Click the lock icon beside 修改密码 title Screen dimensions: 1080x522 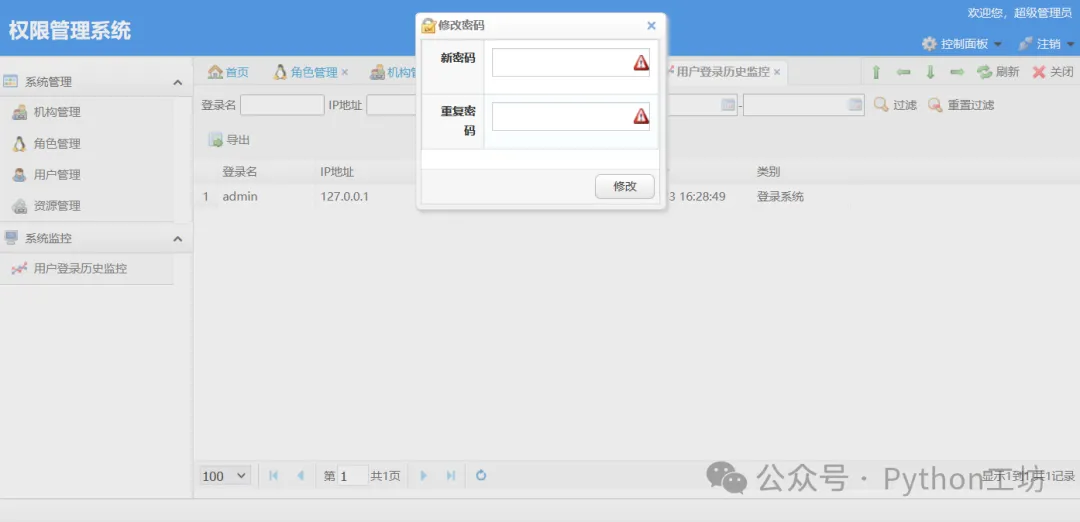tap(428, 25)
